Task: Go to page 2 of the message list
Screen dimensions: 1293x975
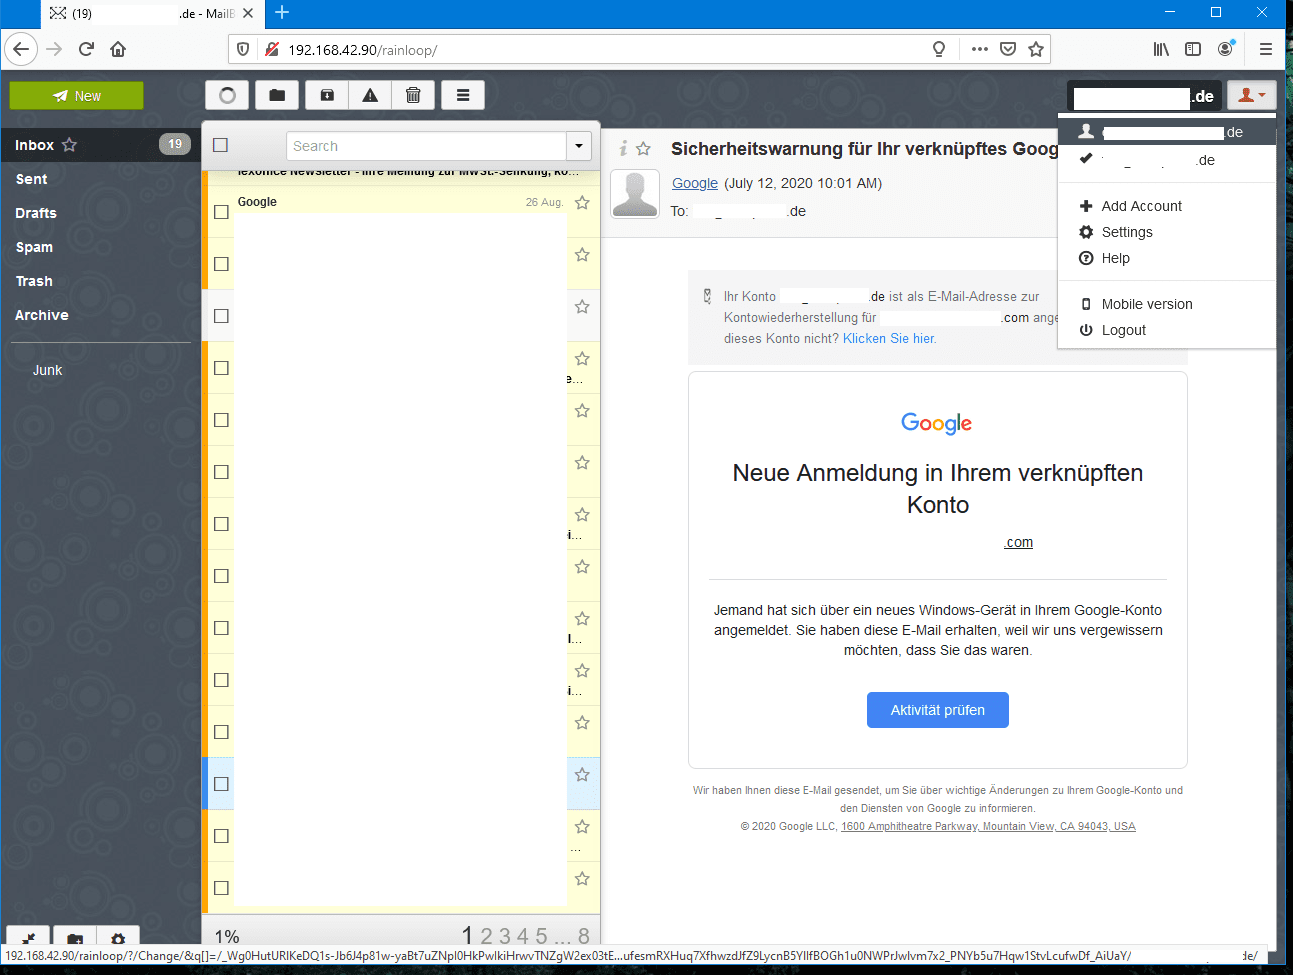Action: click(x=487, y=936)
